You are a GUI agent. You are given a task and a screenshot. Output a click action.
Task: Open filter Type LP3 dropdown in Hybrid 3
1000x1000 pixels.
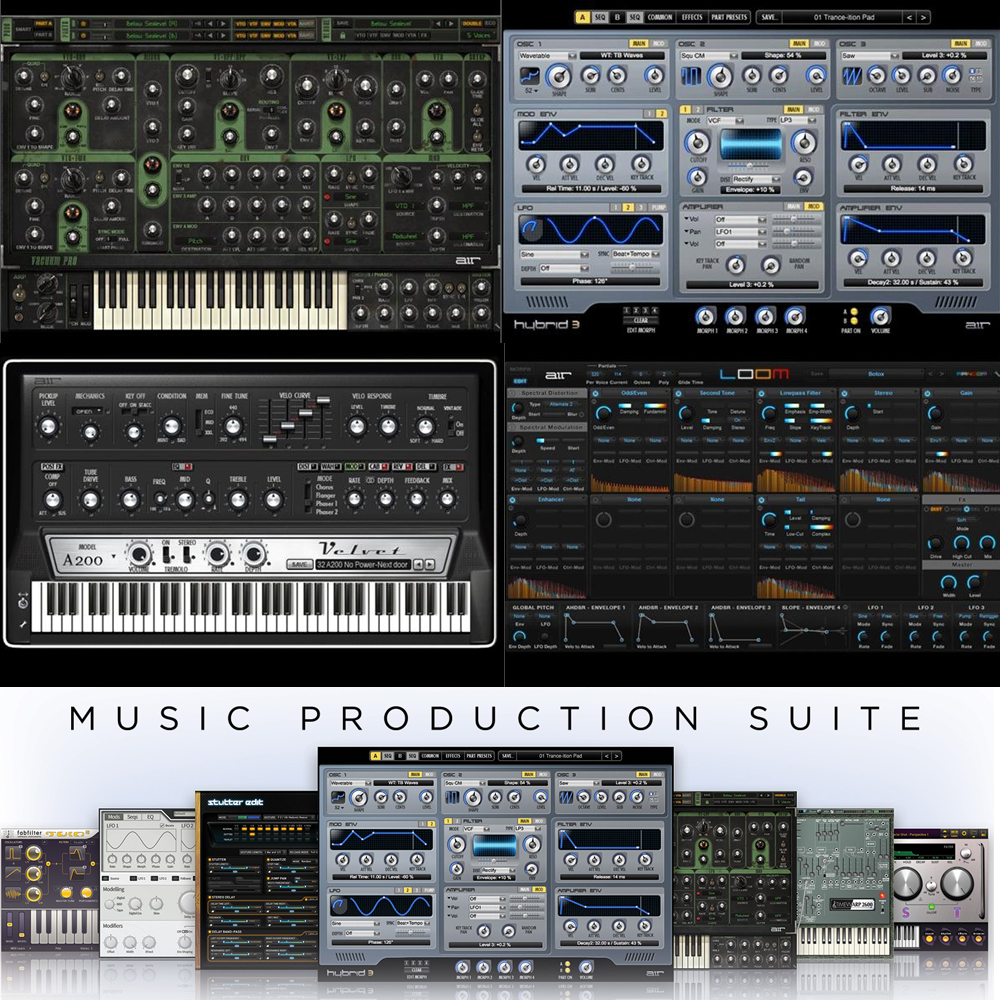pyautogui.click(x=798, y=120)
